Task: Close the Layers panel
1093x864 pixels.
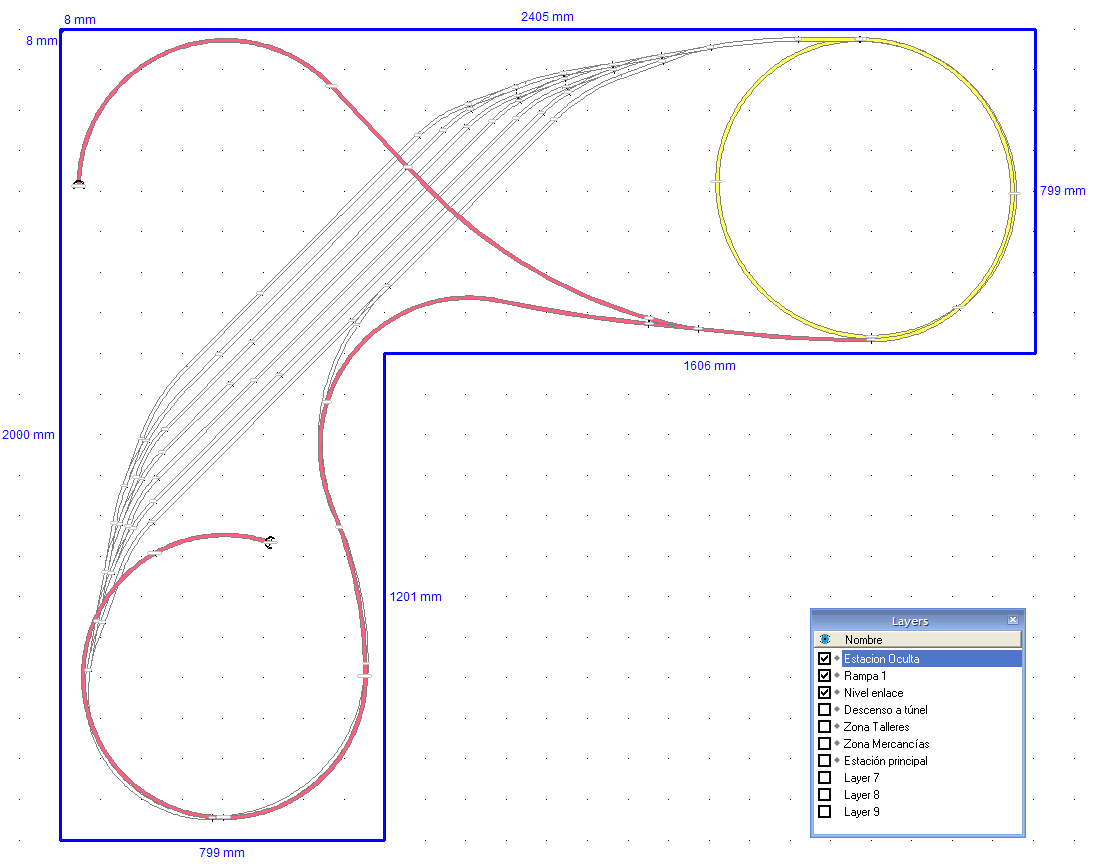Action: [1013, 620]
